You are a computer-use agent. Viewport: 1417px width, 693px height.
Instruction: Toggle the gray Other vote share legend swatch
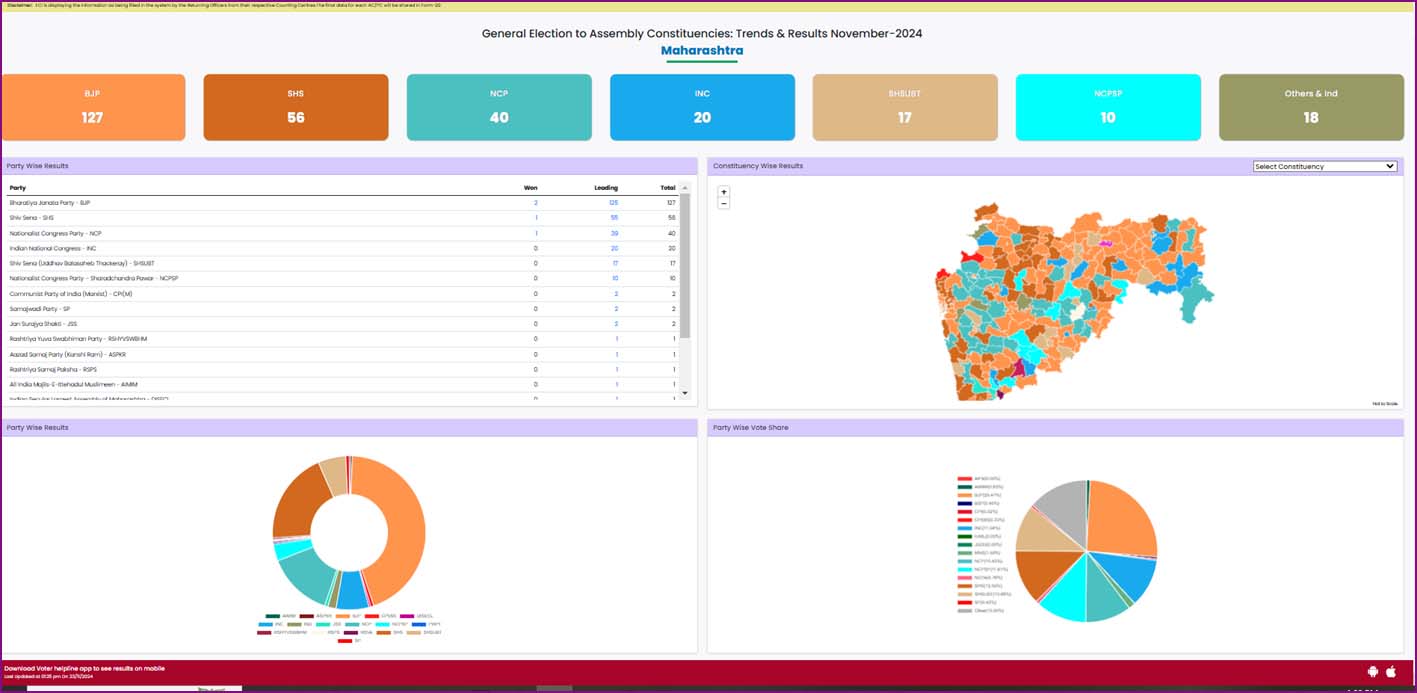click(x=965, y=611)
